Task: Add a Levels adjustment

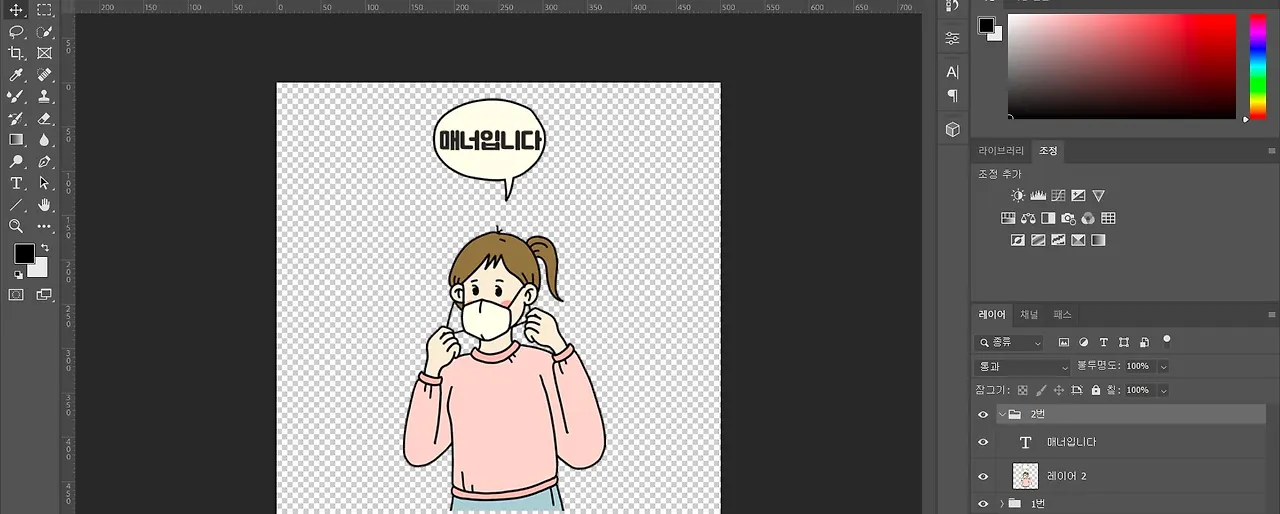Action: click(1038, 196)
